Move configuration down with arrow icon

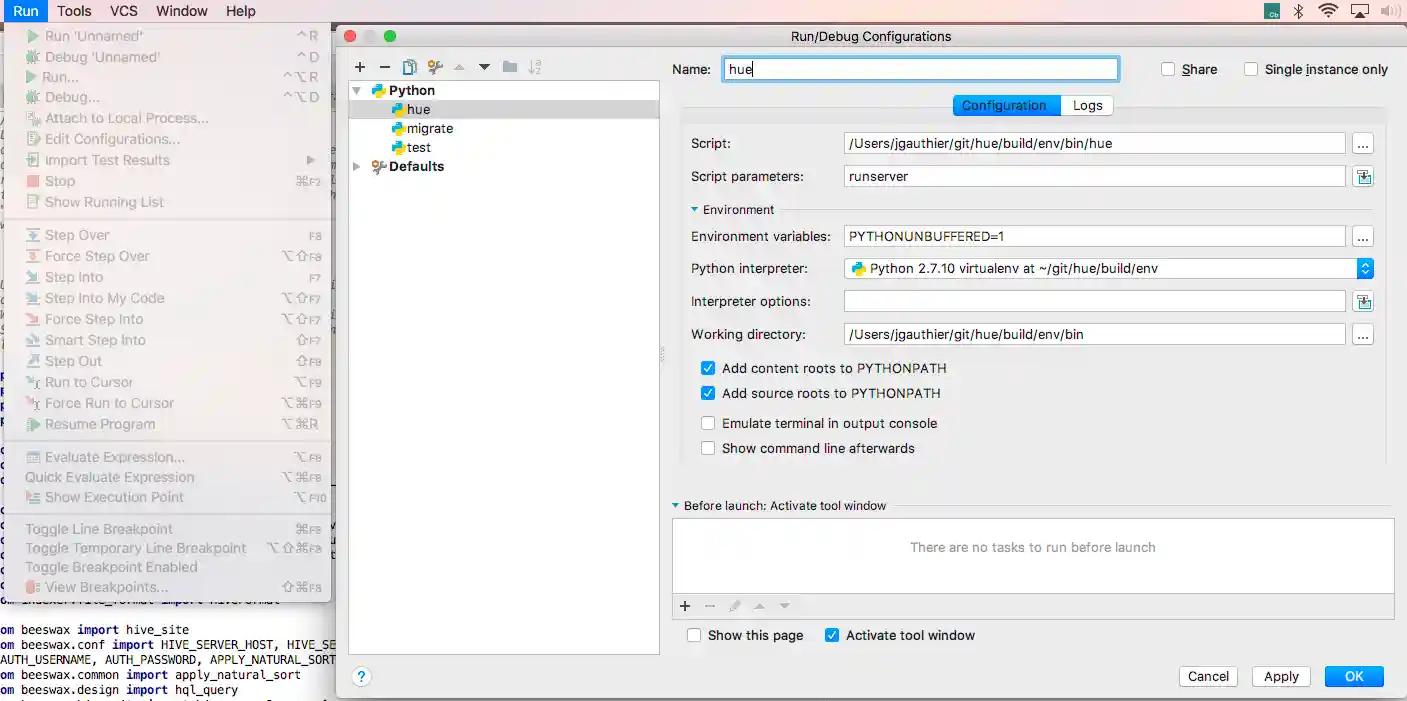(x=484, y=67)
